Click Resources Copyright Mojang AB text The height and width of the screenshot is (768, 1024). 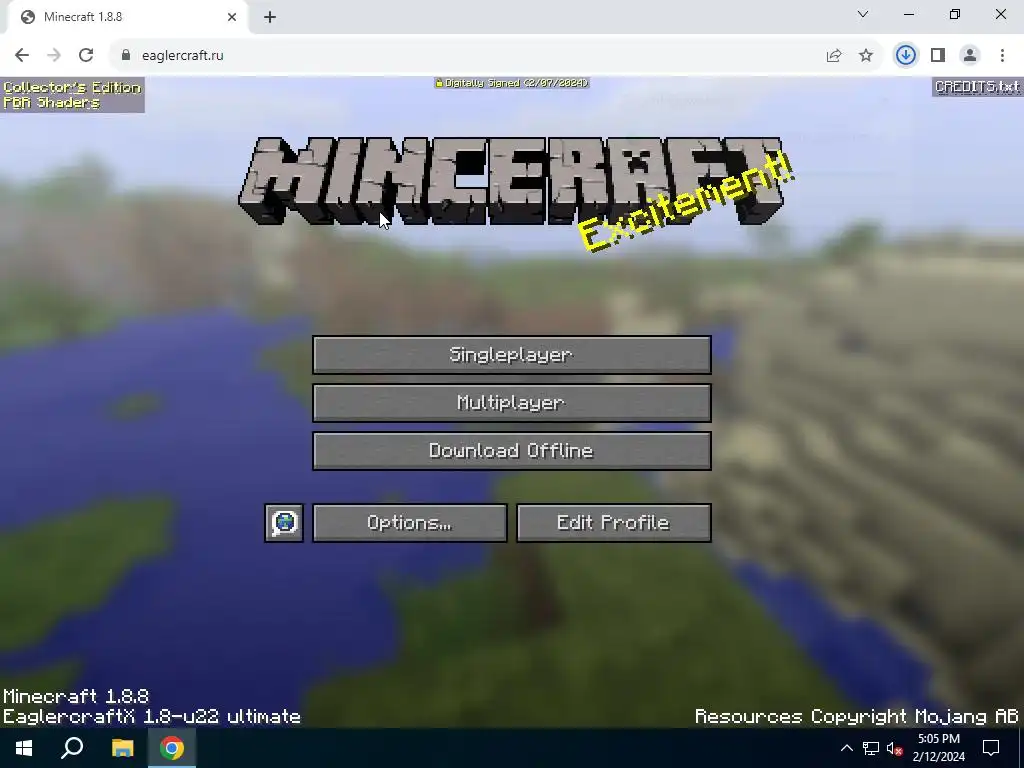coord(856,716)
